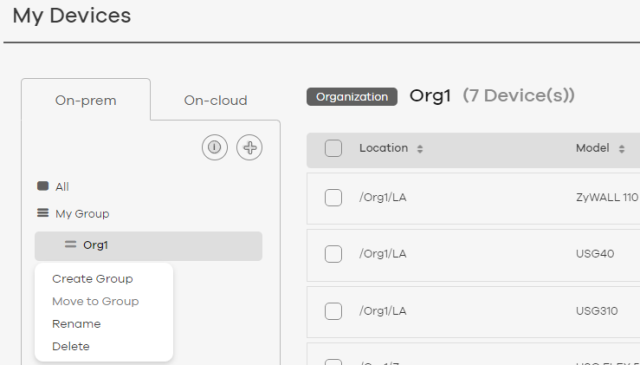Viewport: 640px width, 365px height.
Task: Click the Org1 tree item icon
Action: (x=70, y=244)
